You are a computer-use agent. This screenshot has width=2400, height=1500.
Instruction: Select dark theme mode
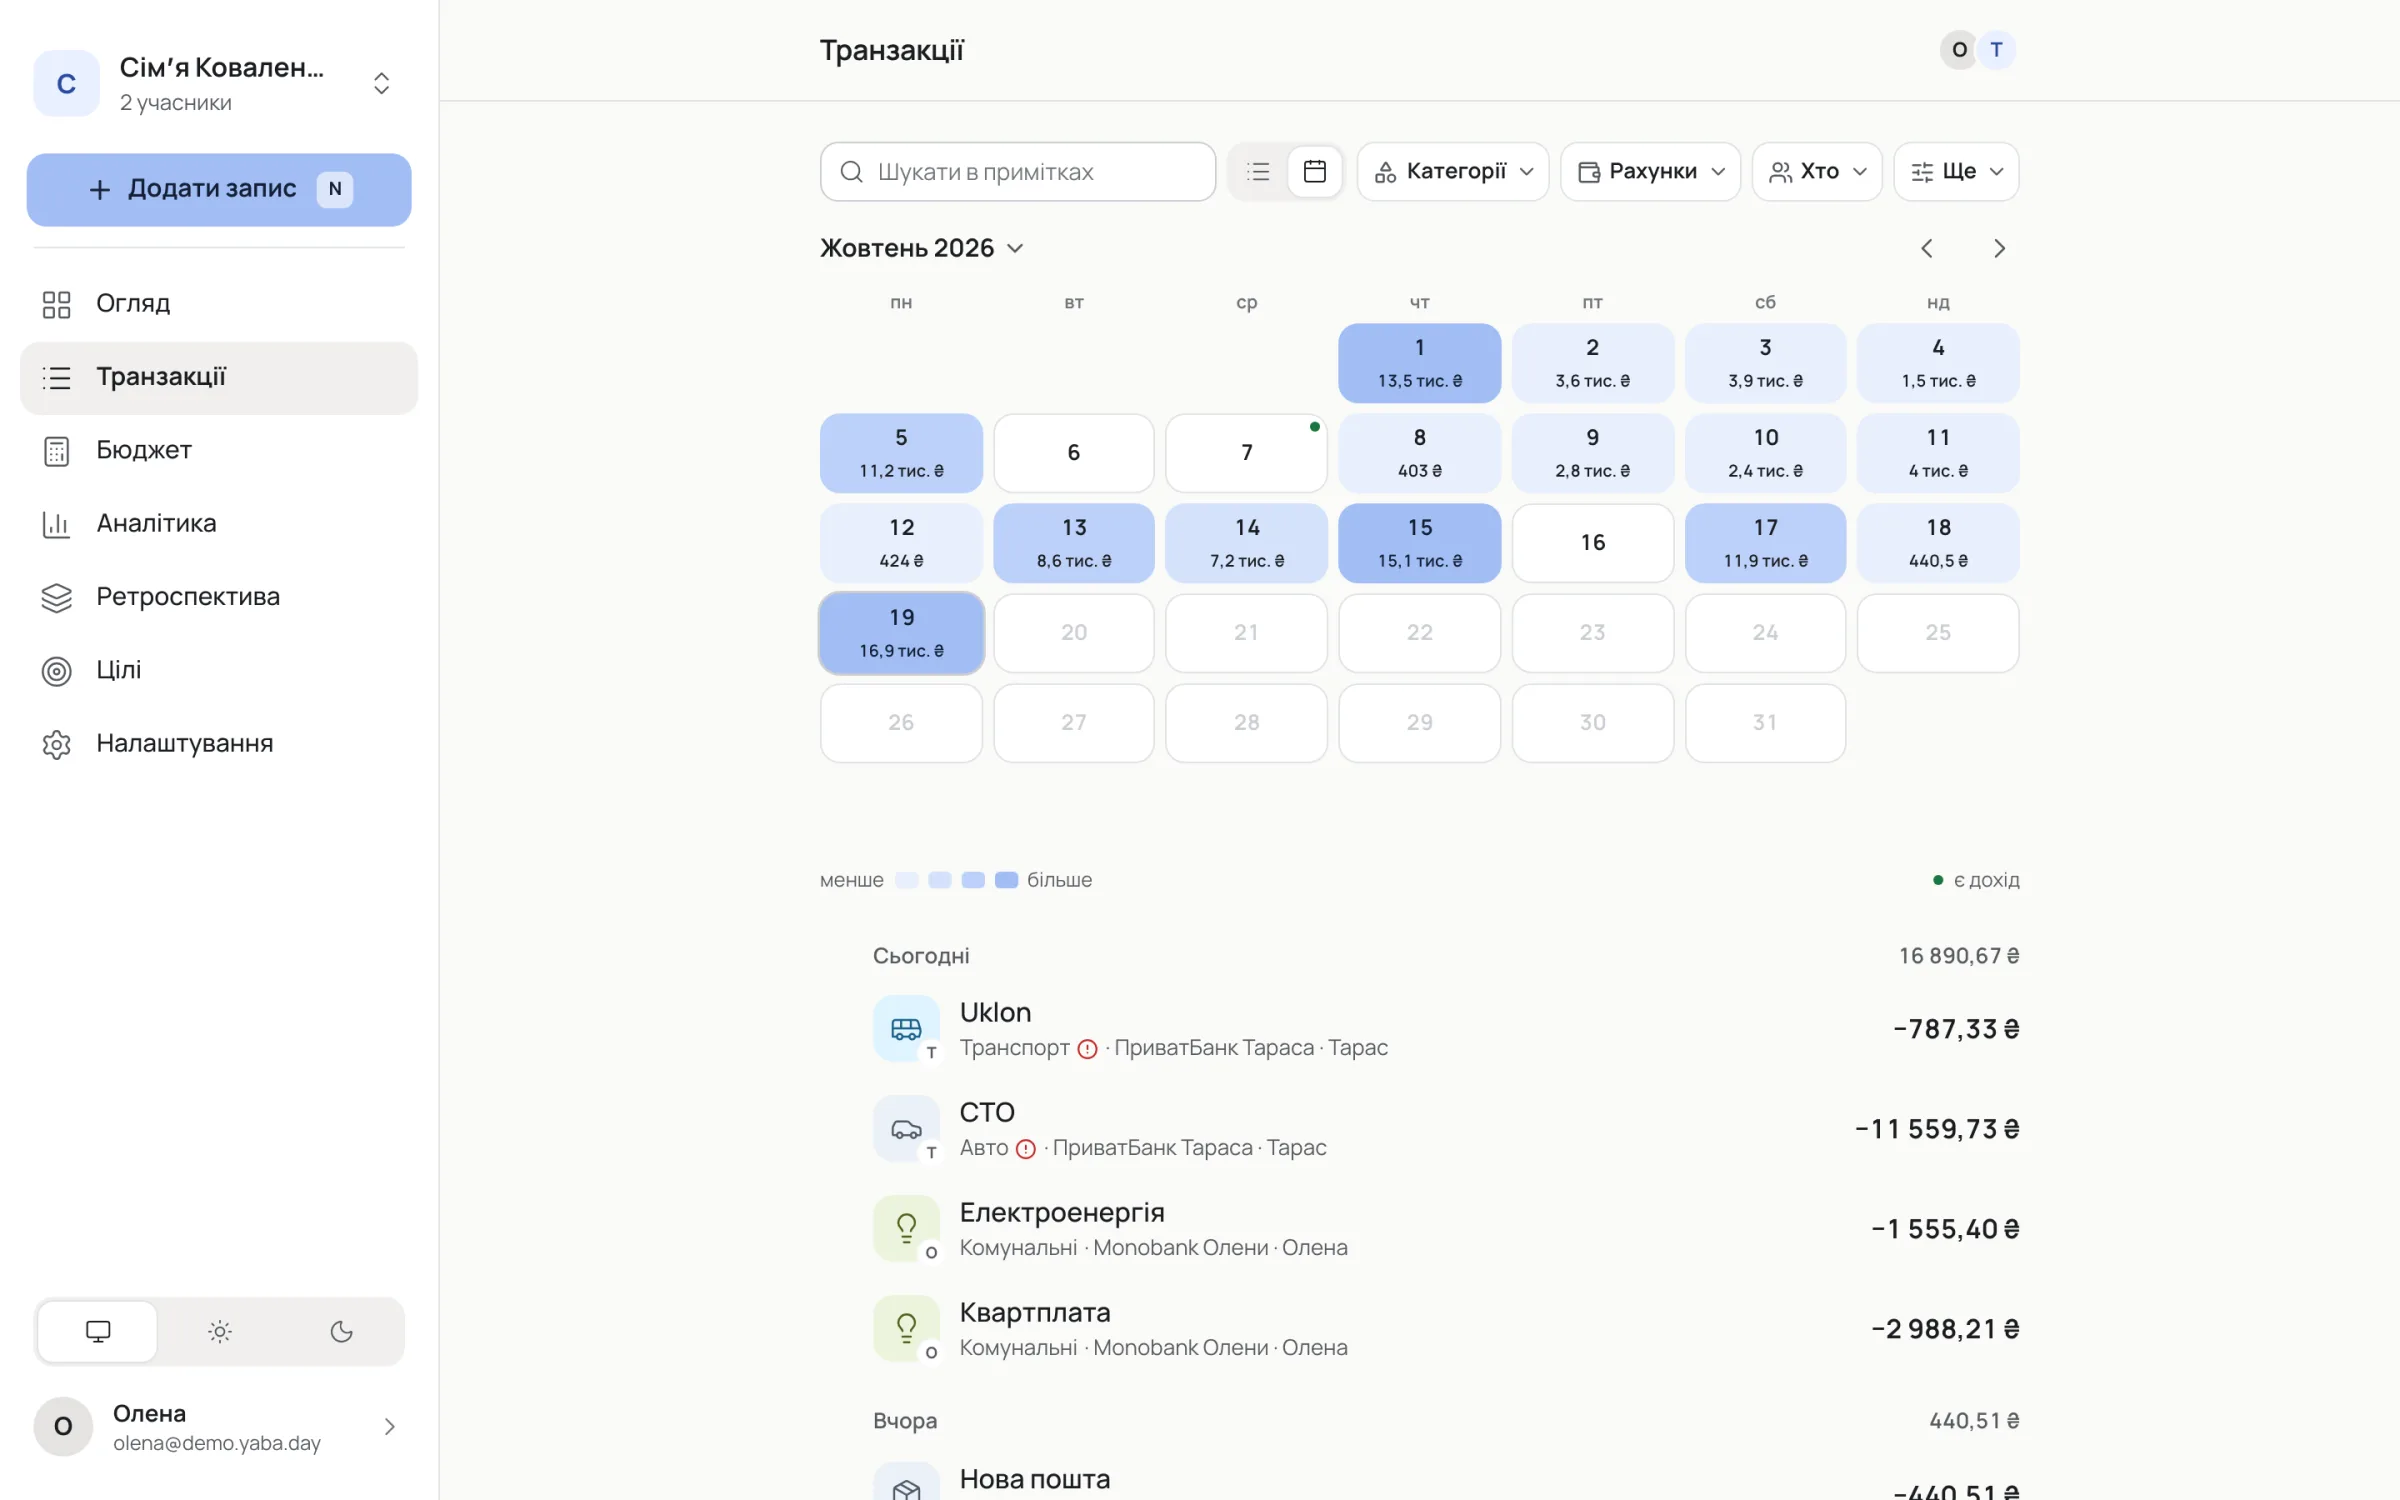(342, 1331)
